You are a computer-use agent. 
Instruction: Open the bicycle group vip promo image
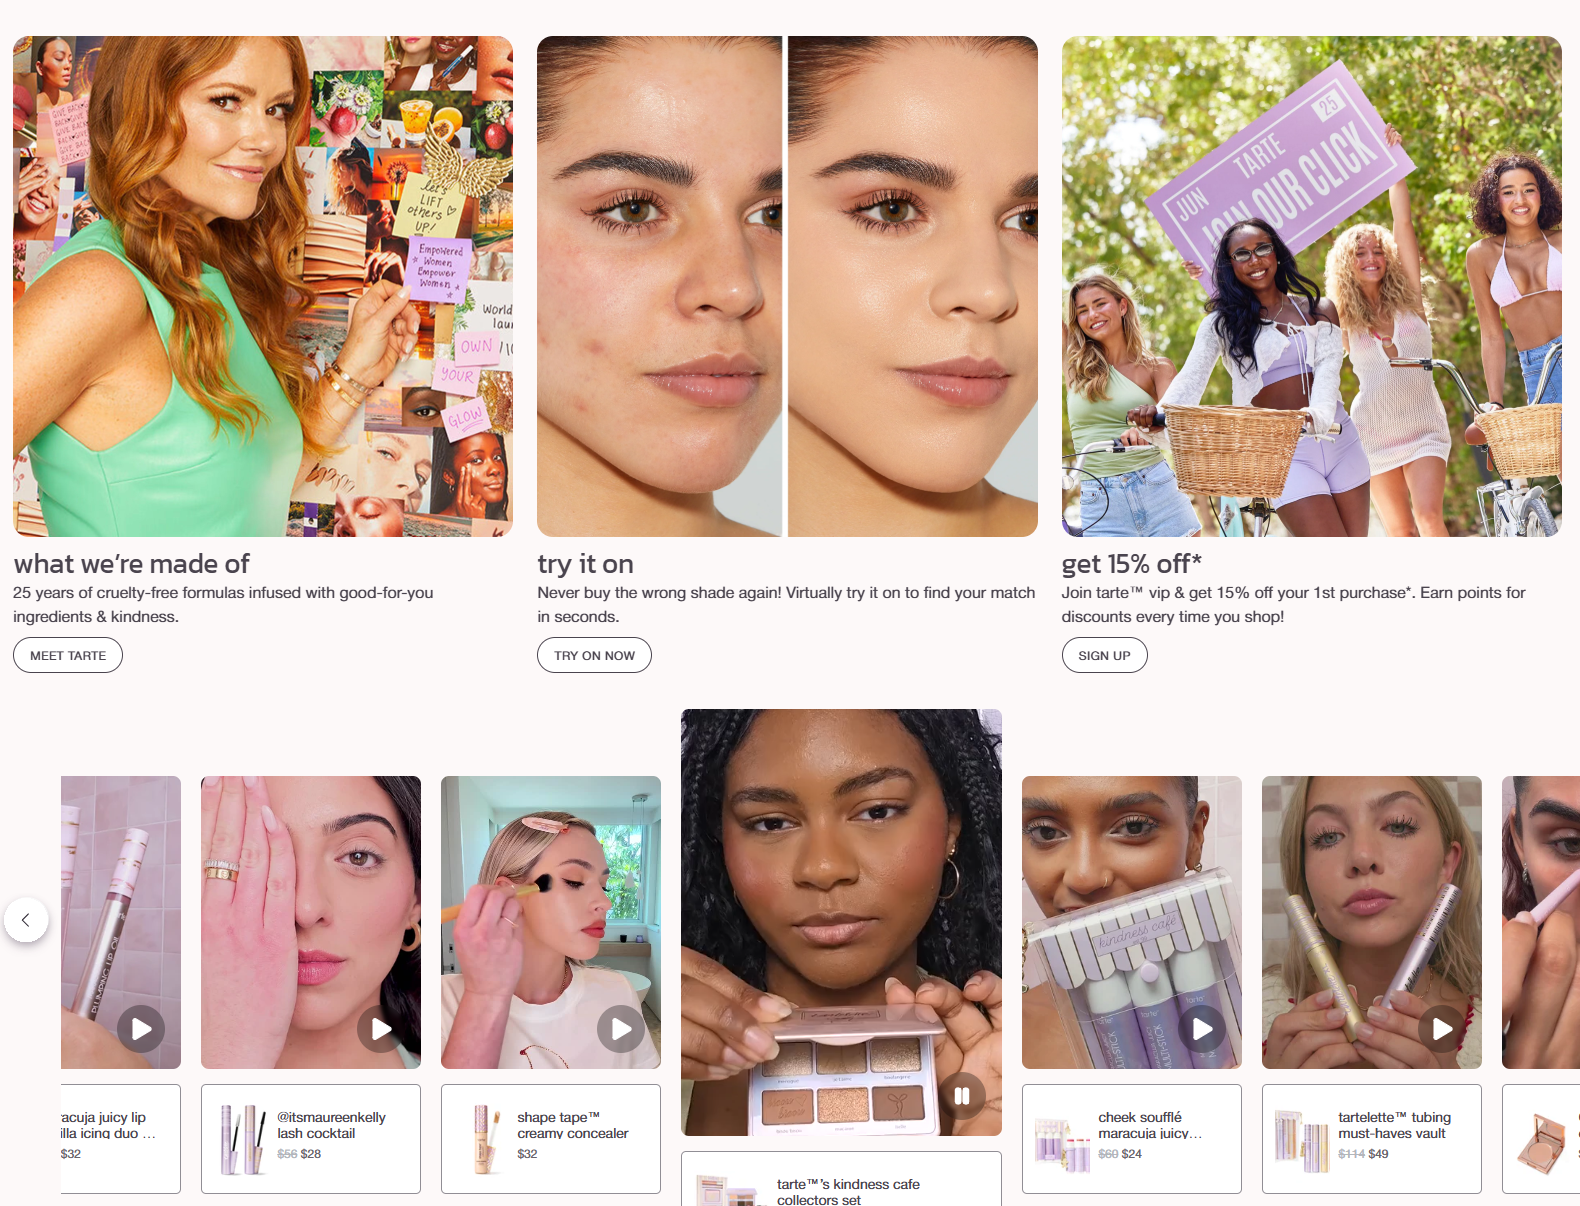[x=1312, y=286]
